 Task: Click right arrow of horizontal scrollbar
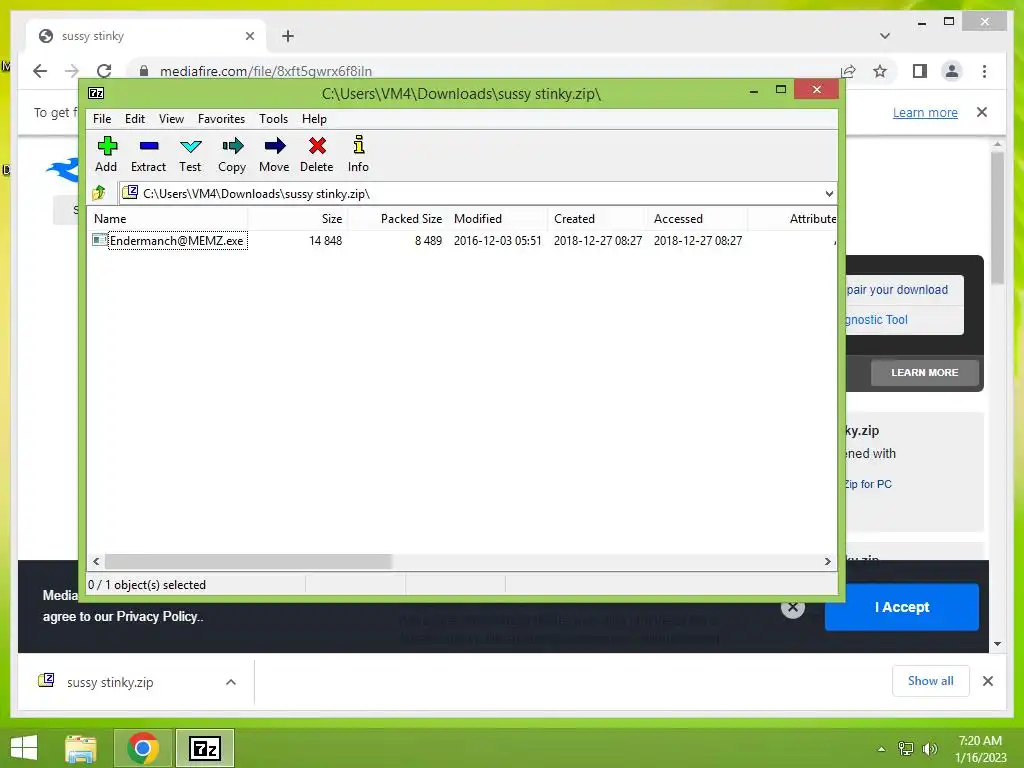pyautogui.click(x=827, y=562)
